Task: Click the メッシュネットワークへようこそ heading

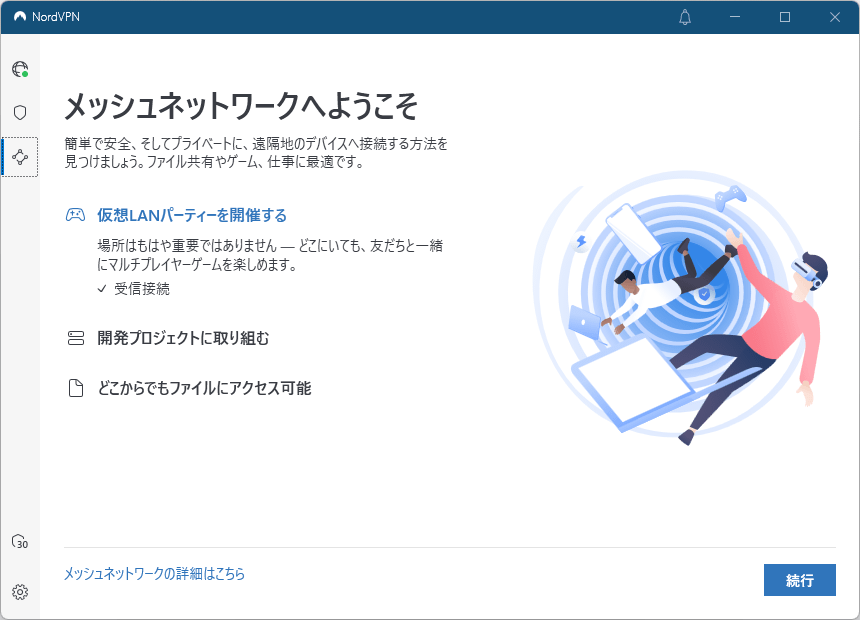Action: (x=241, y=106)
